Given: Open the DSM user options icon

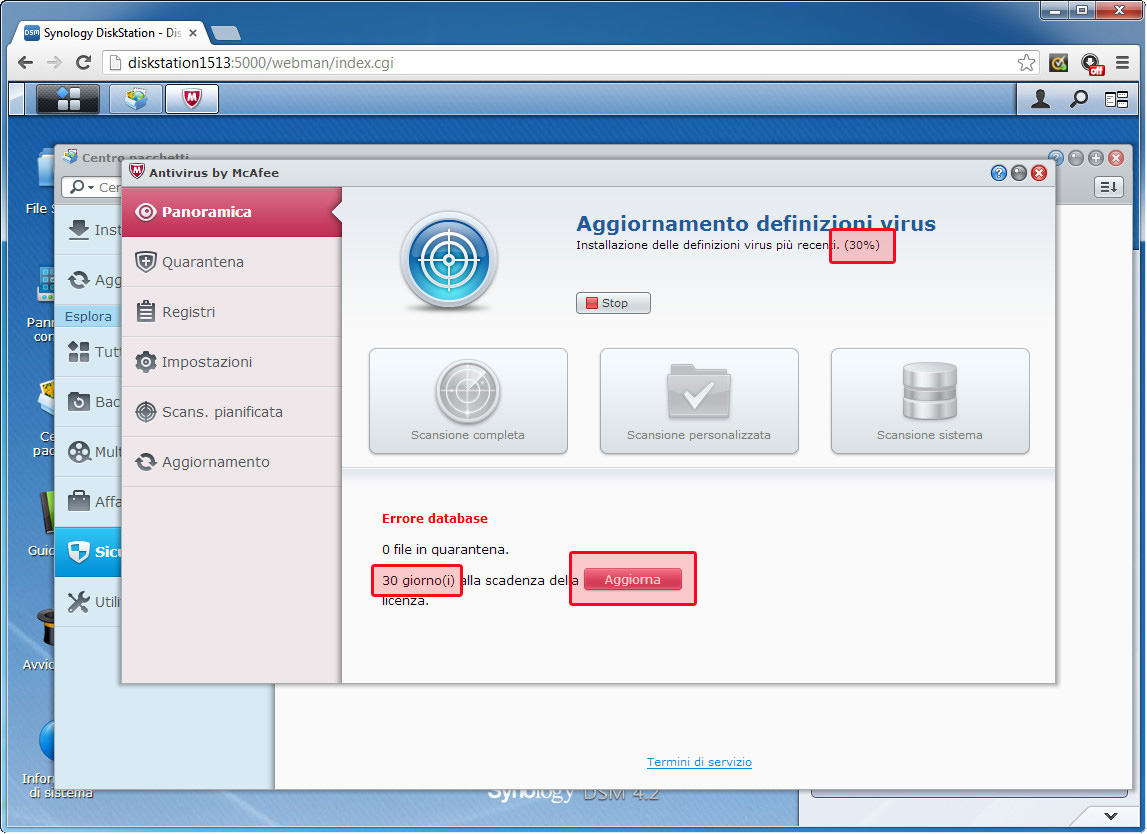Looking at the screenshot, I should coord(1040,99).
